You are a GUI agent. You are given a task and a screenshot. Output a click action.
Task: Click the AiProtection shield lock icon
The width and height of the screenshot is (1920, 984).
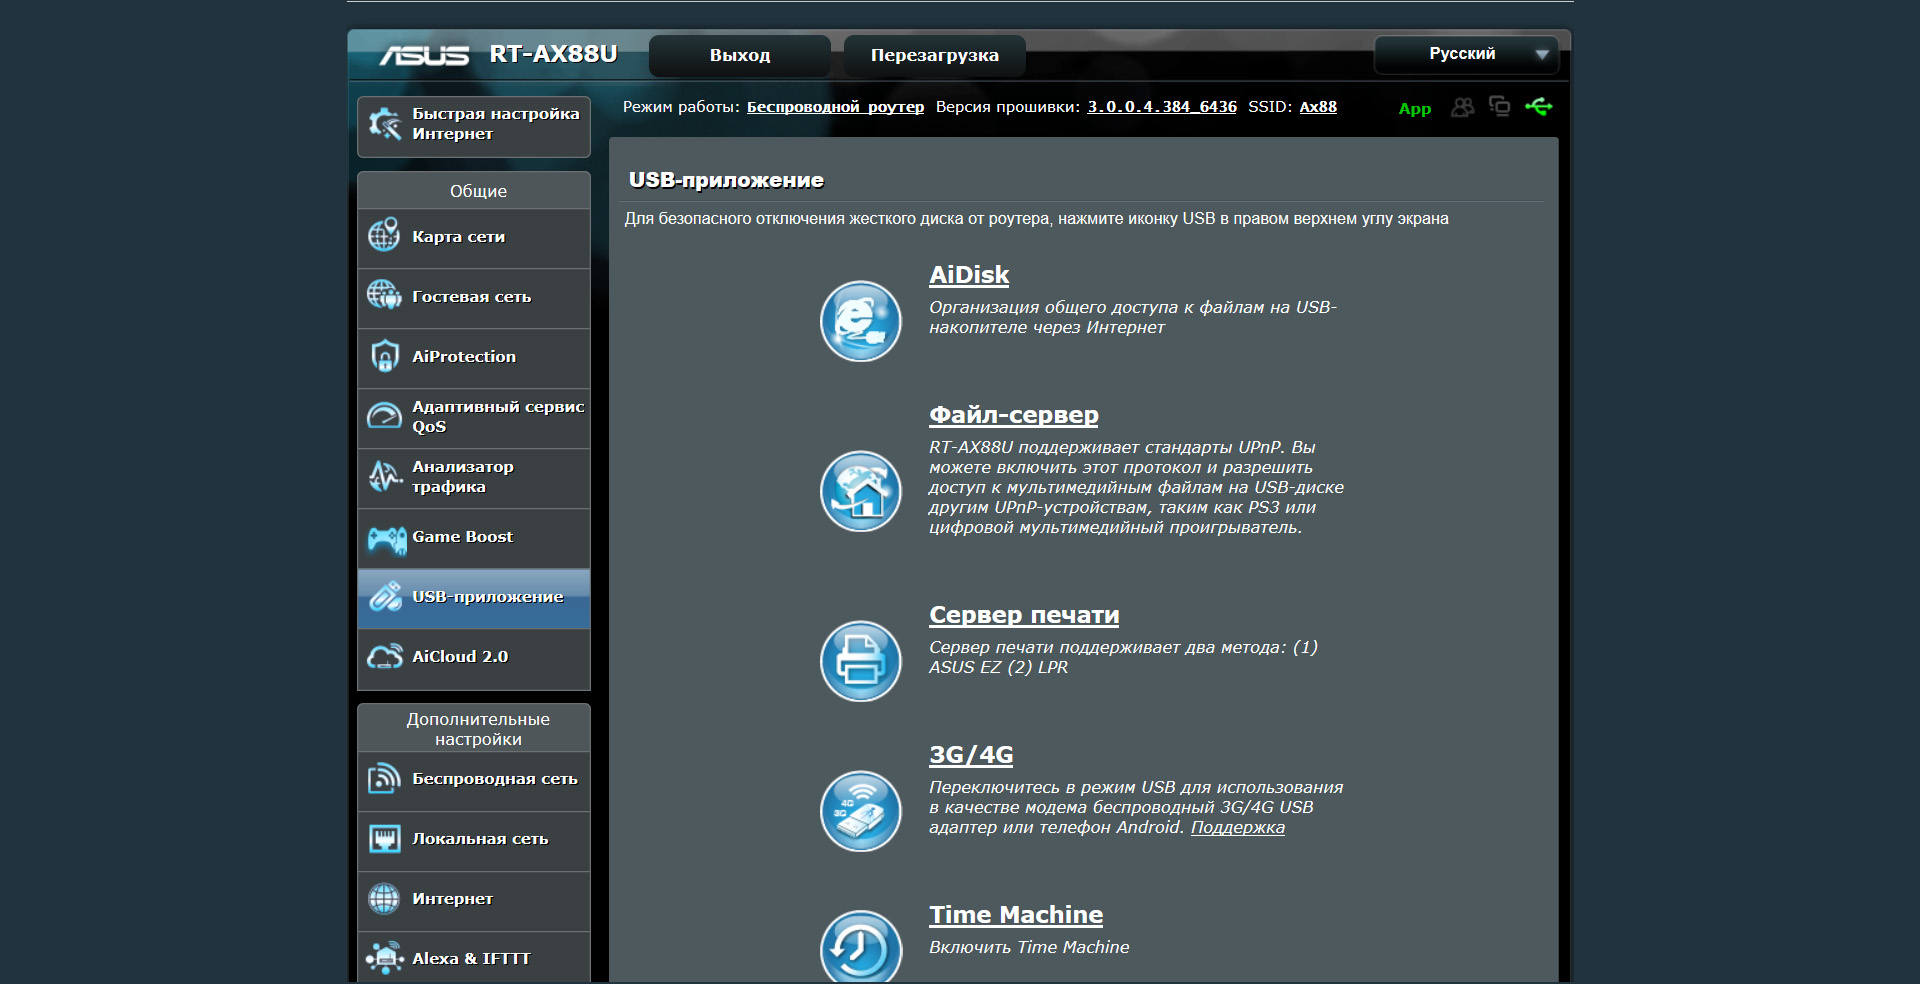click(384, 355)
